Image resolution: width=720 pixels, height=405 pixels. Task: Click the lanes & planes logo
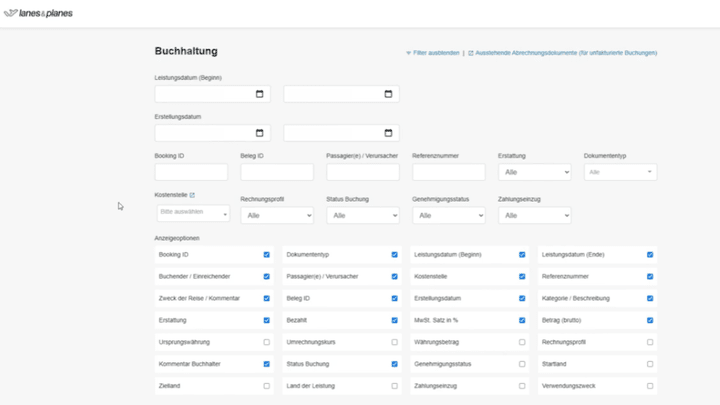point(39,14)
